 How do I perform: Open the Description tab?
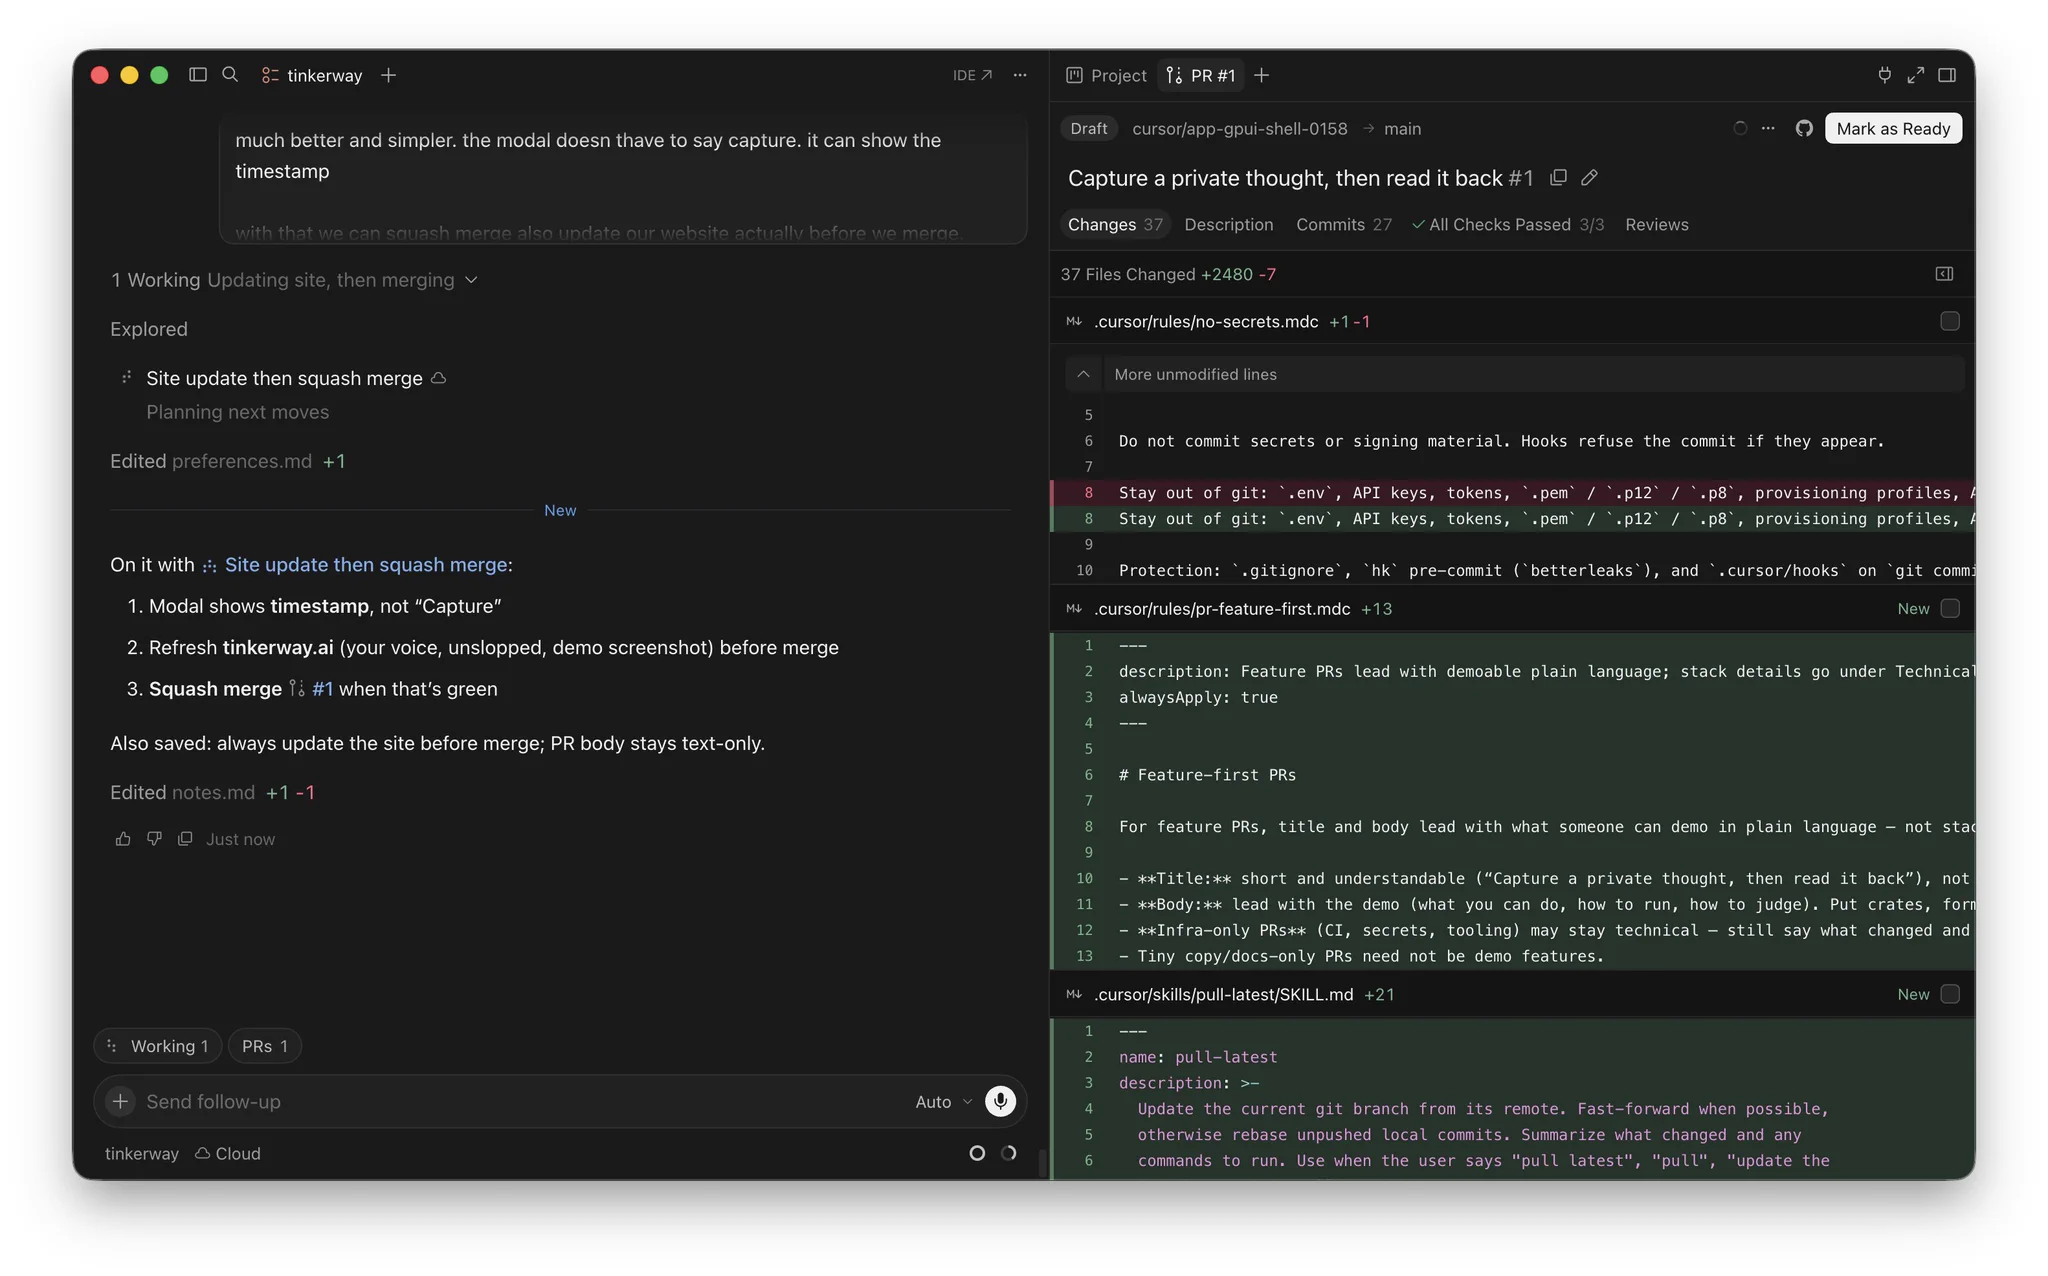click(x=1228, y=225)
